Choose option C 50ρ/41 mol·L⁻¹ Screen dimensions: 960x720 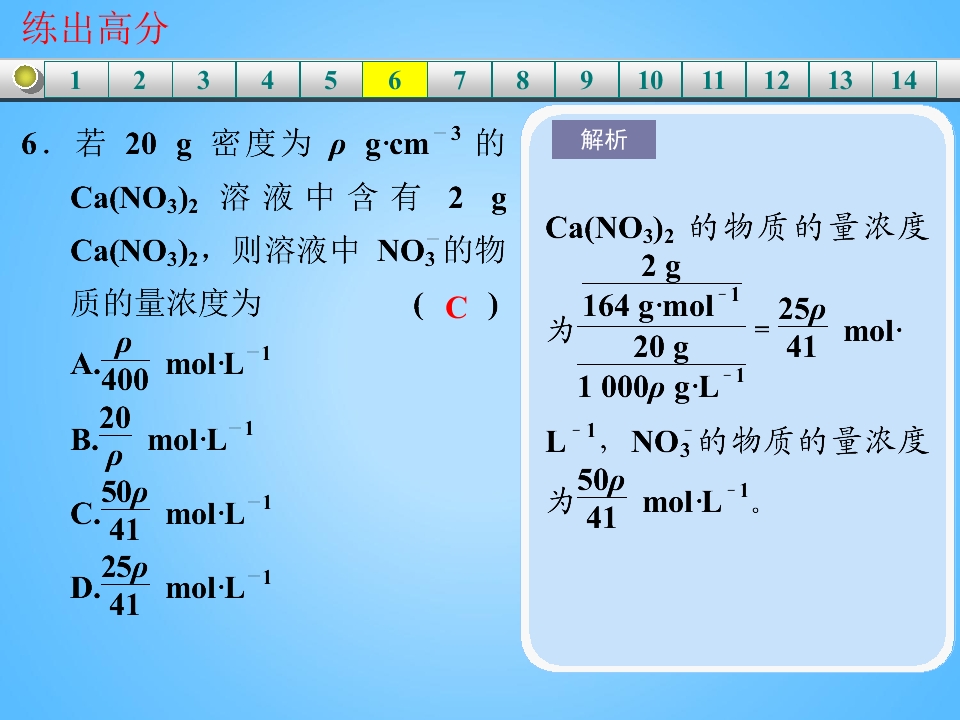pos(170,512)
